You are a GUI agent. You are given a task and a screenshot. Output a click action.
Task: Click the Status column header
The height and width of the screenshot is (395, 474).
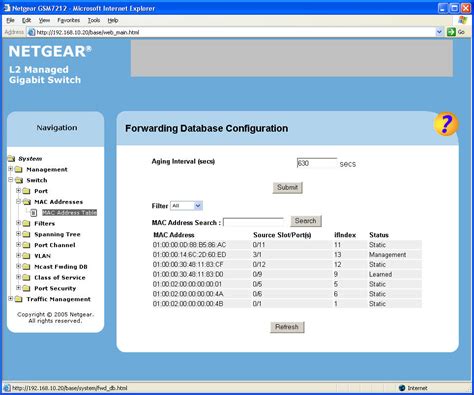(x=379, y=235)
